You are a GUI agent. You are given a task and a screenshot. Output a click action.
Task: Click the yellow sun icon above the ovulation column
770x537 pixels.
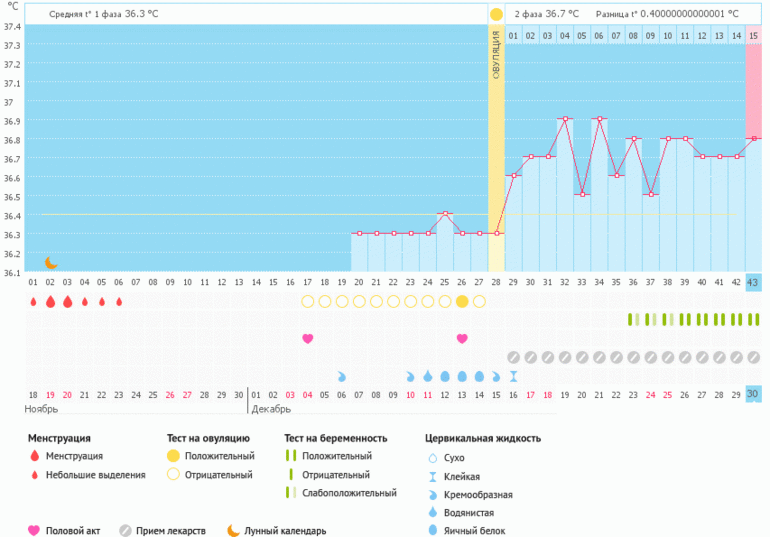pyautogui.click(x=496, y=14)
